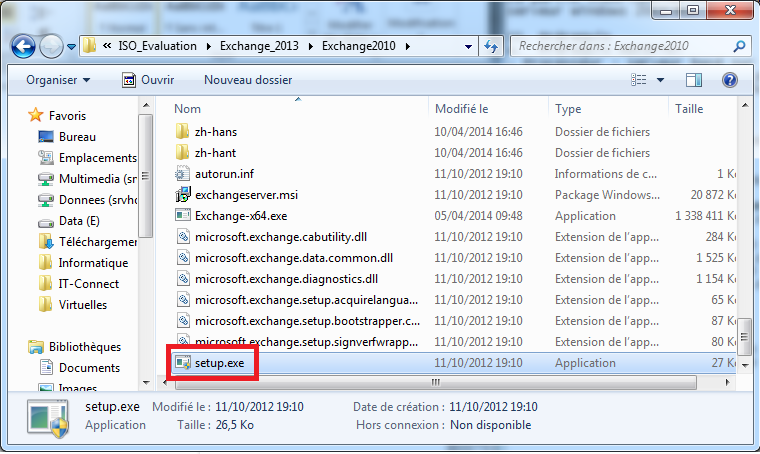The height and width of the screenshot is (454, 760).
Task: Expand arrow after Exchange2010 breadcrumb
Action: click(408, 46)
